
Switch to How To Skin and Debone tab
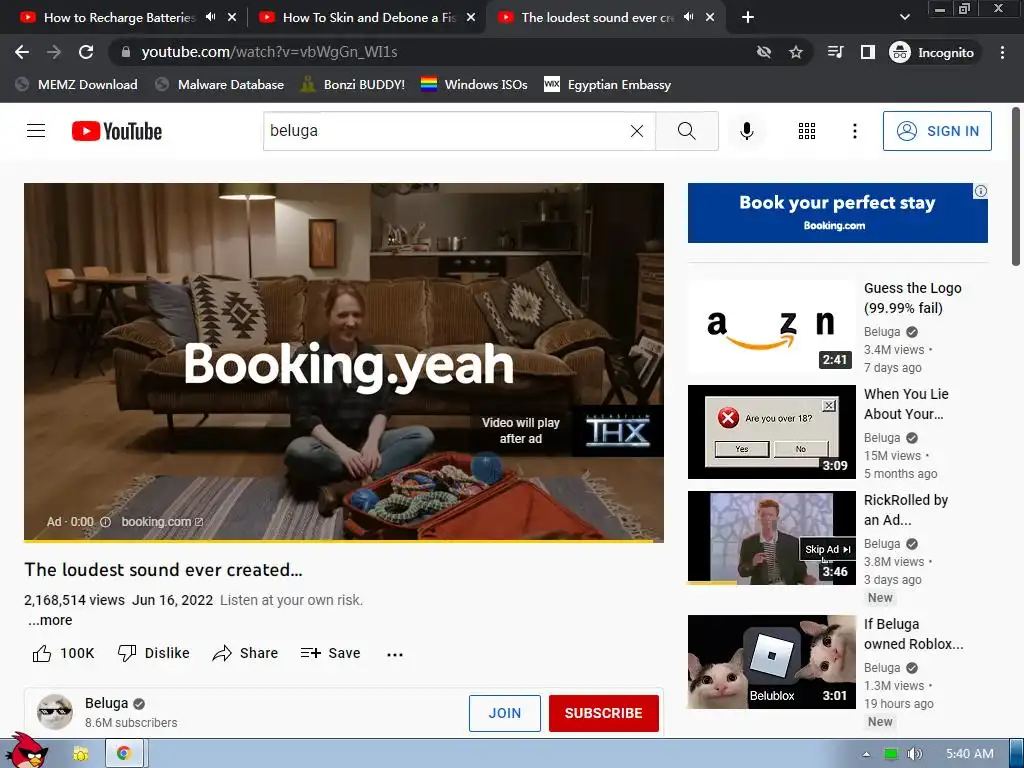click(x=369, y=18)
